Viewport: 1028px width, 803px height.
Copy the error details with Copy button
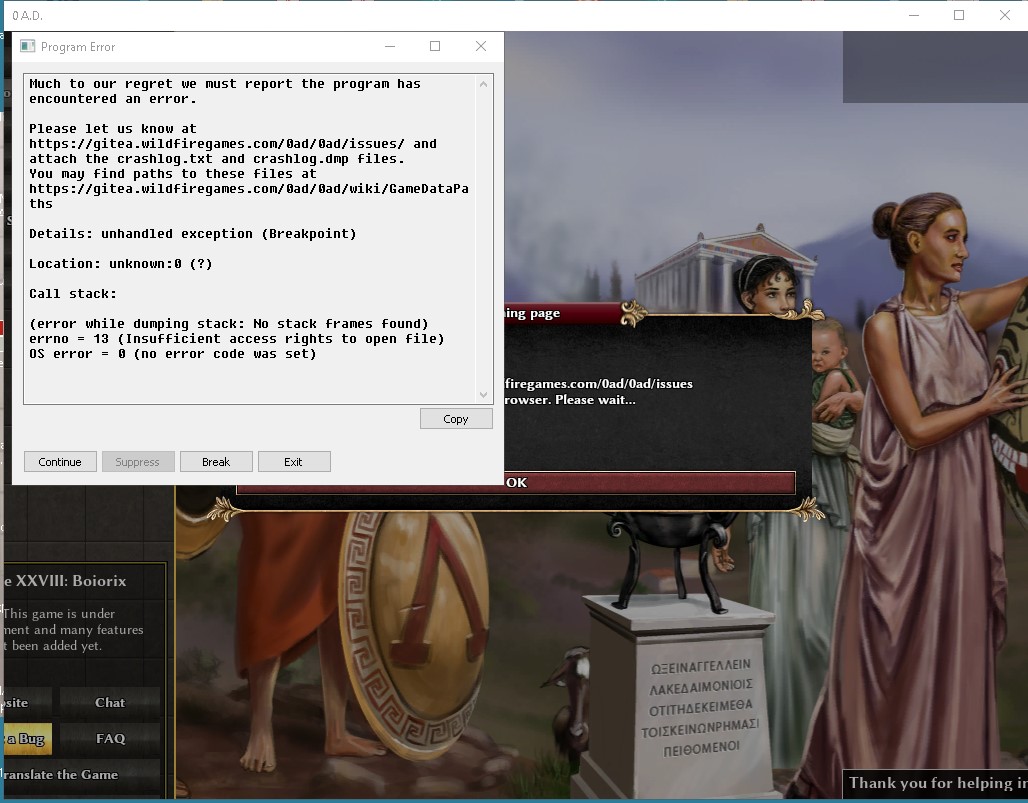pyautogui.click(x=456, y=419)
